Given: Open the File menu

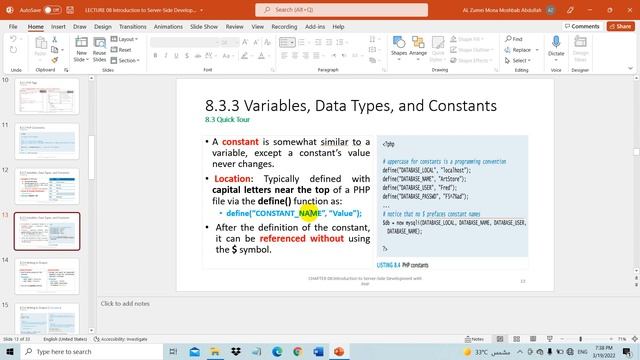Looking at the screenshot, I should [13, 27].
